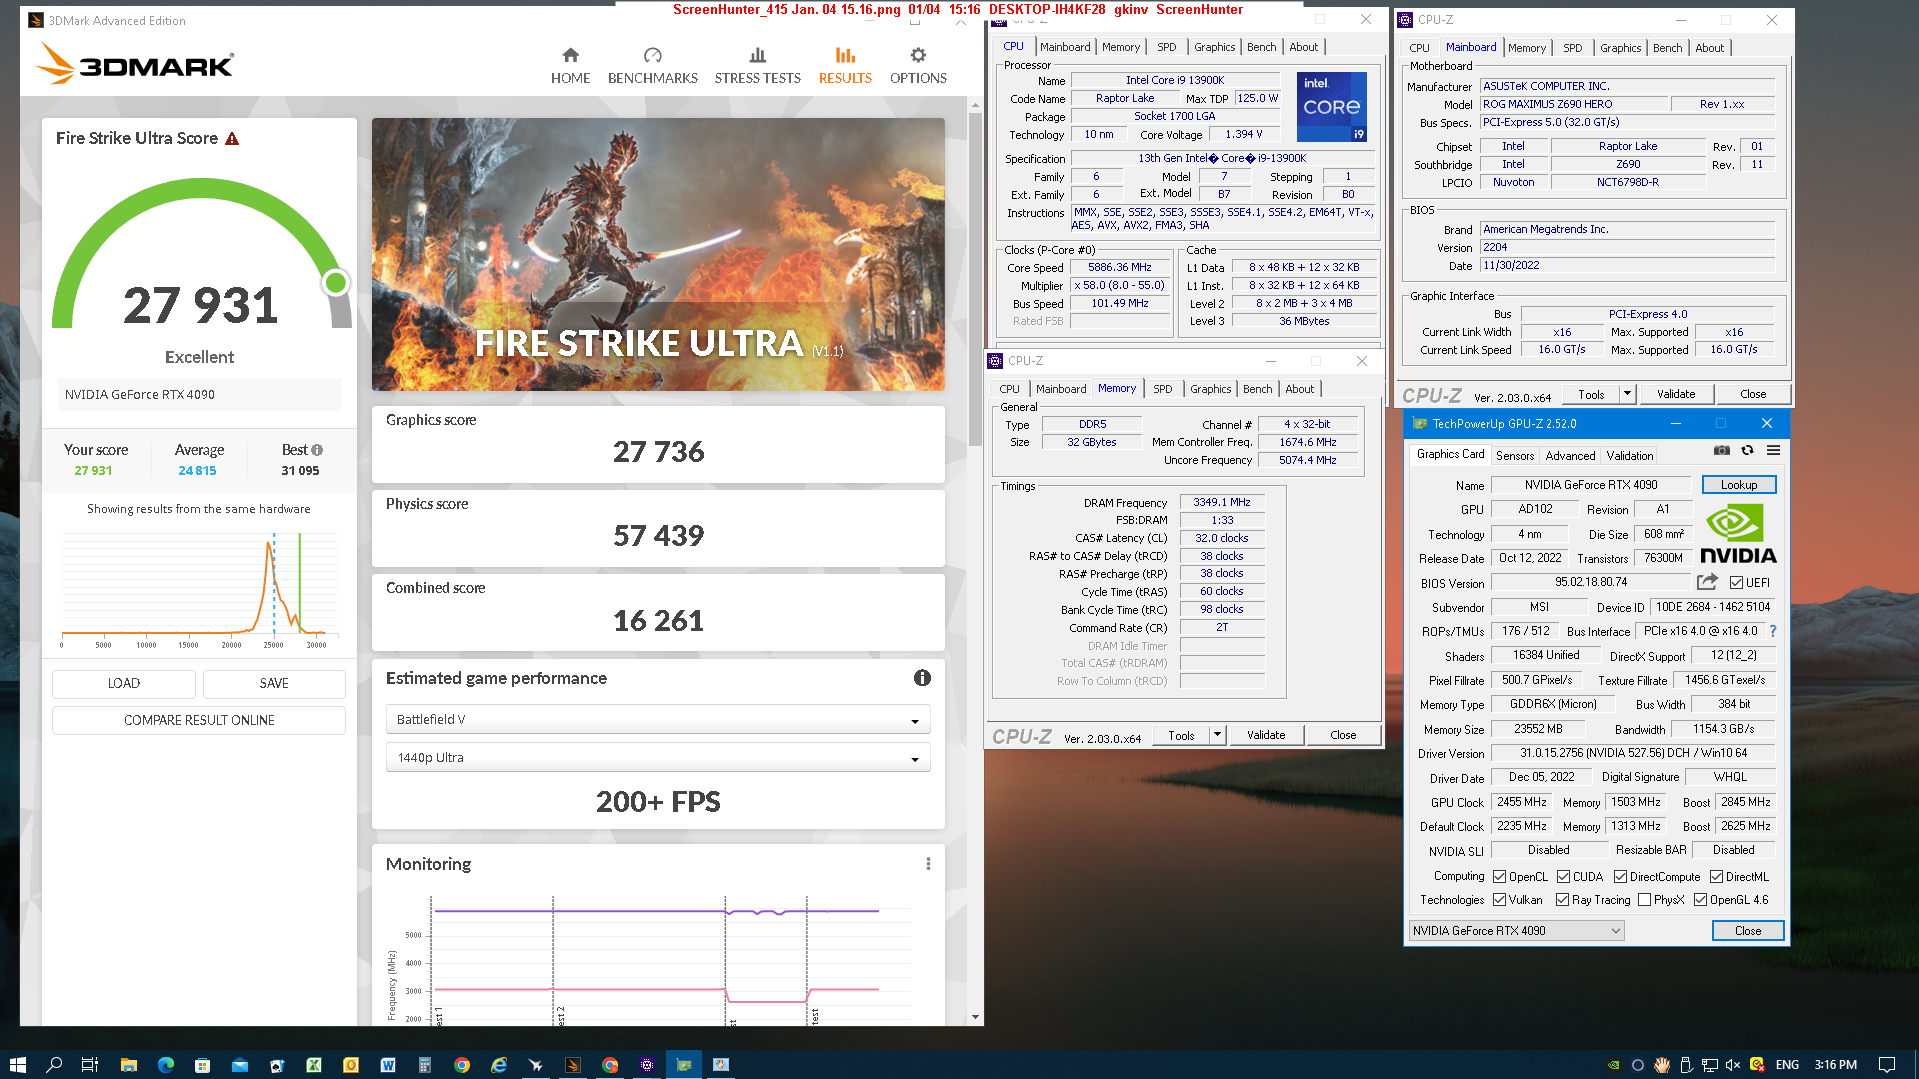This screenshot has width=1919, height=1079.
Task: Switch to the Sensors tab in GPU-Z
Action: tap(1514, 456)
